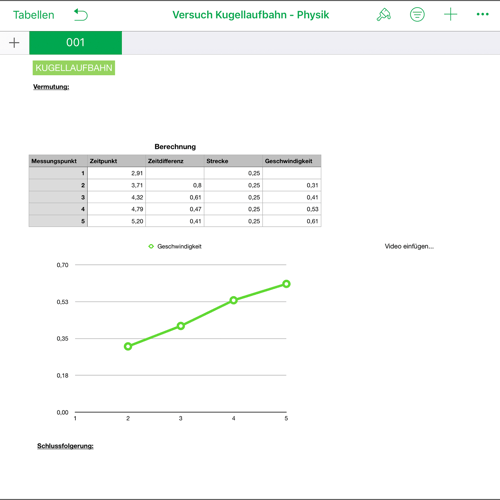Select Zeitdifferenz cell 0,41 in row 5
Viewport: 500px width, 500px height.
(x=175, y=221)
